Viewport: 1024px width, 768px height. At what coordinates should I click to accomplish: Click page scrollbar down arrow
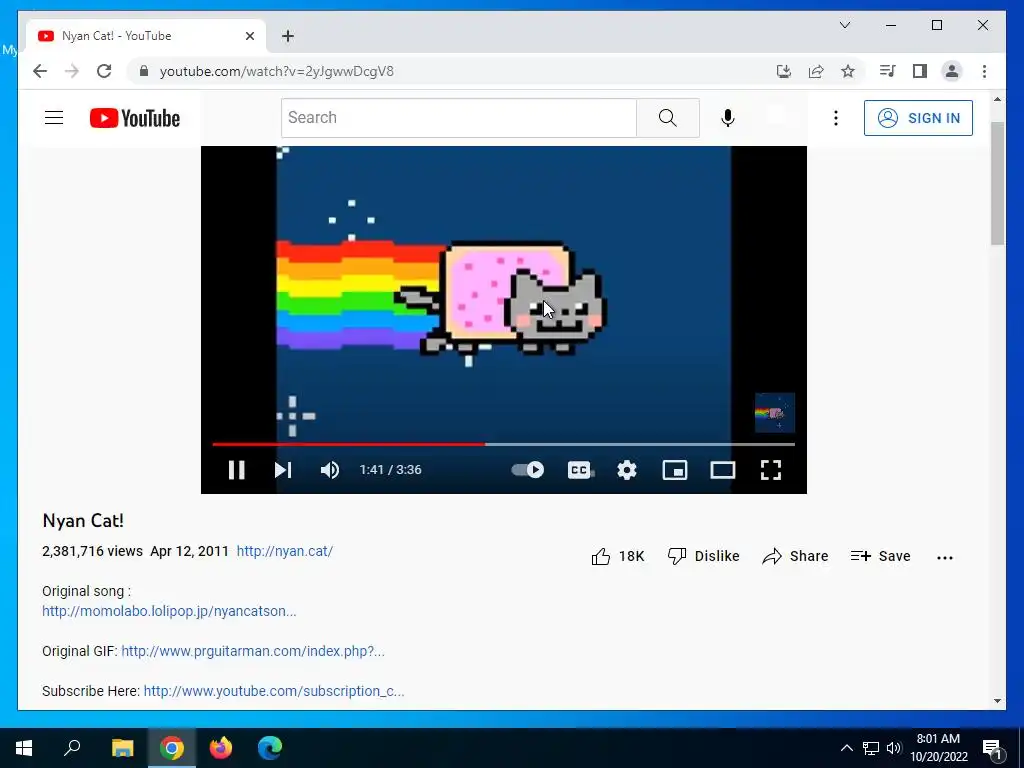point(997,701)
